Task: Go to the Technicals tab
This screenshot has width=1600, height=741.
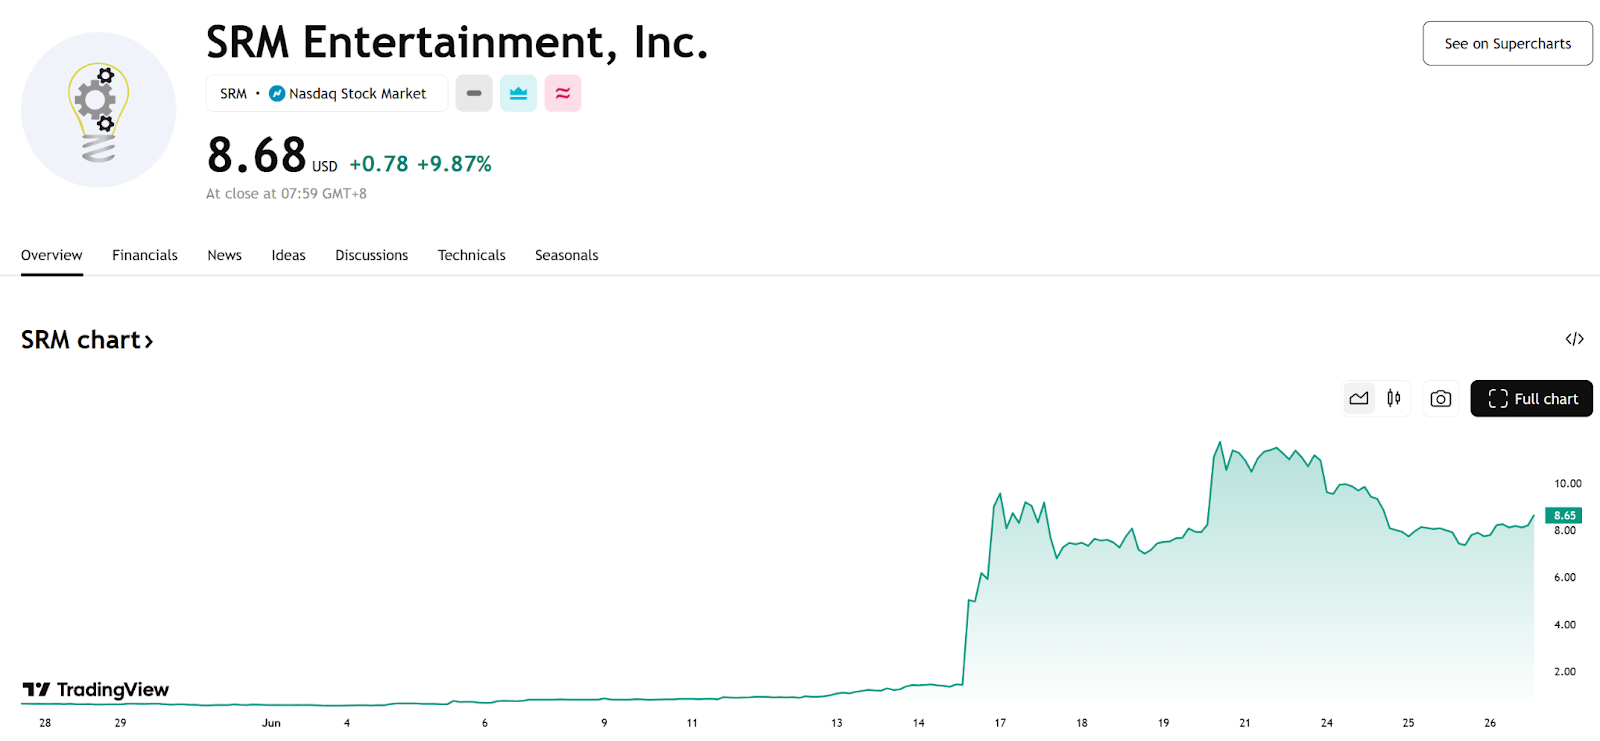Action: click(472, 255)
